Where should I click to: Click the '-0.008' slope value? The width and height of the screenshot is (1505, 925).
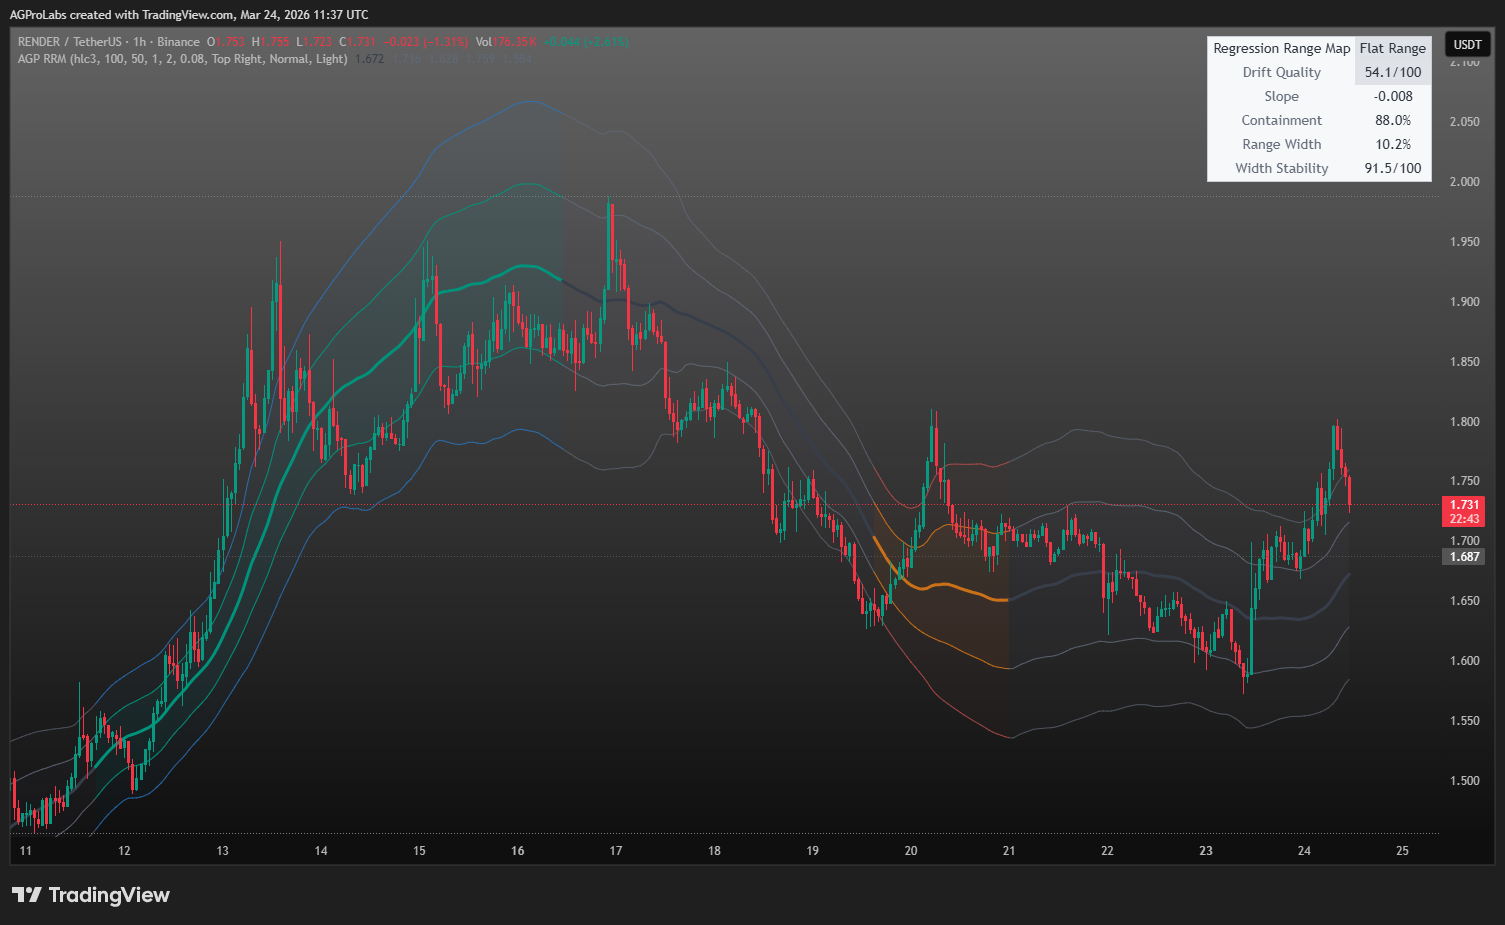[x=1392, y=96]
